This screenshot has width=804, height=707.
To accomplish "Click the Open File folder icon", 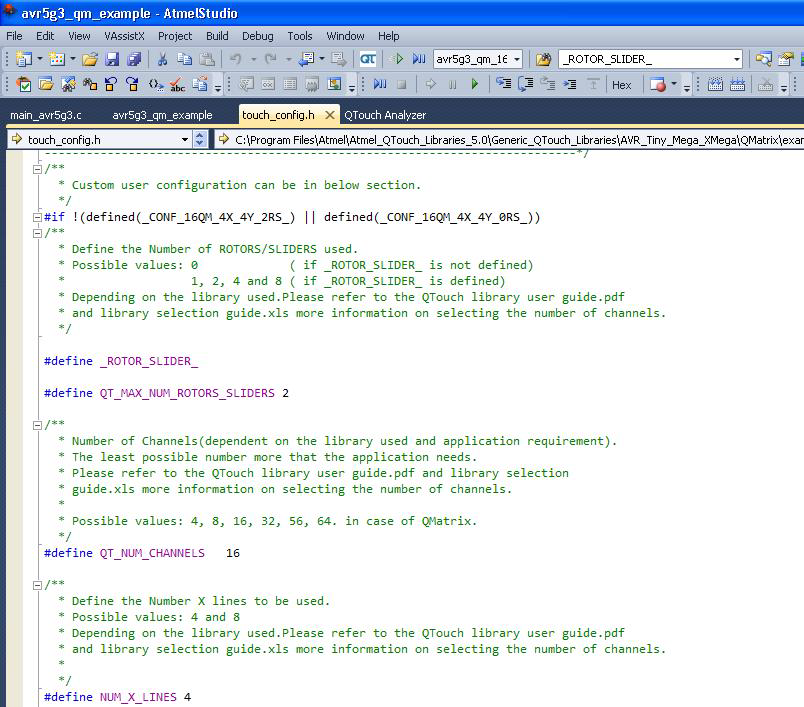I will point(90,60).
